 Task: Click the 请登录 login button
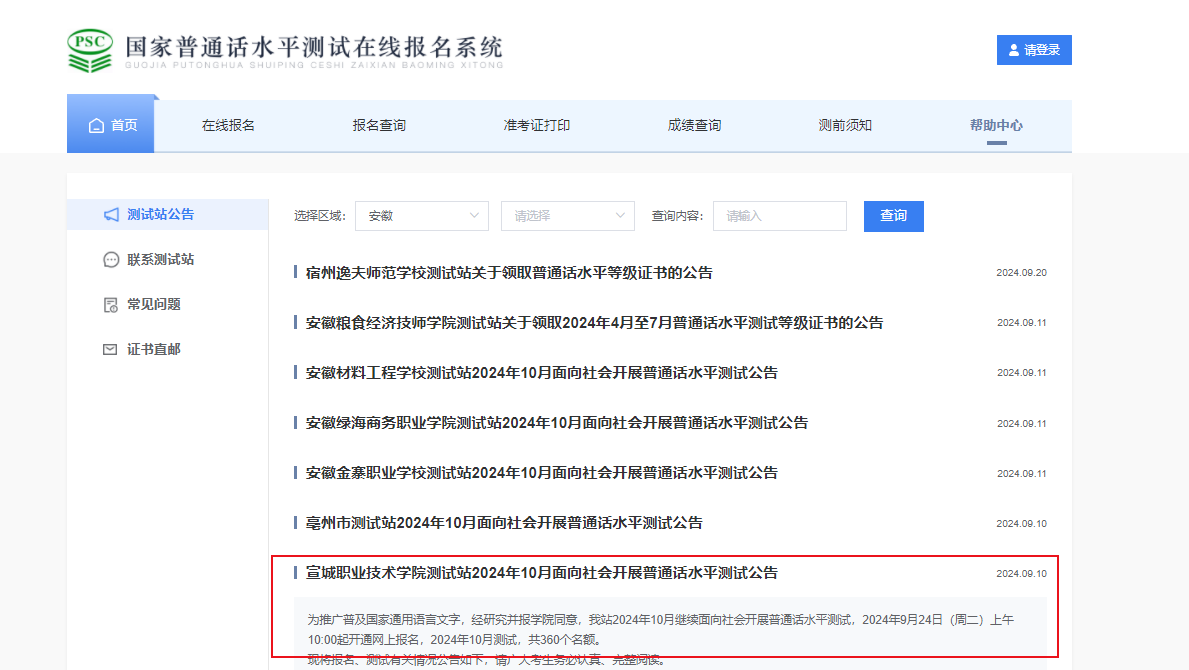tap(1034, 50)
